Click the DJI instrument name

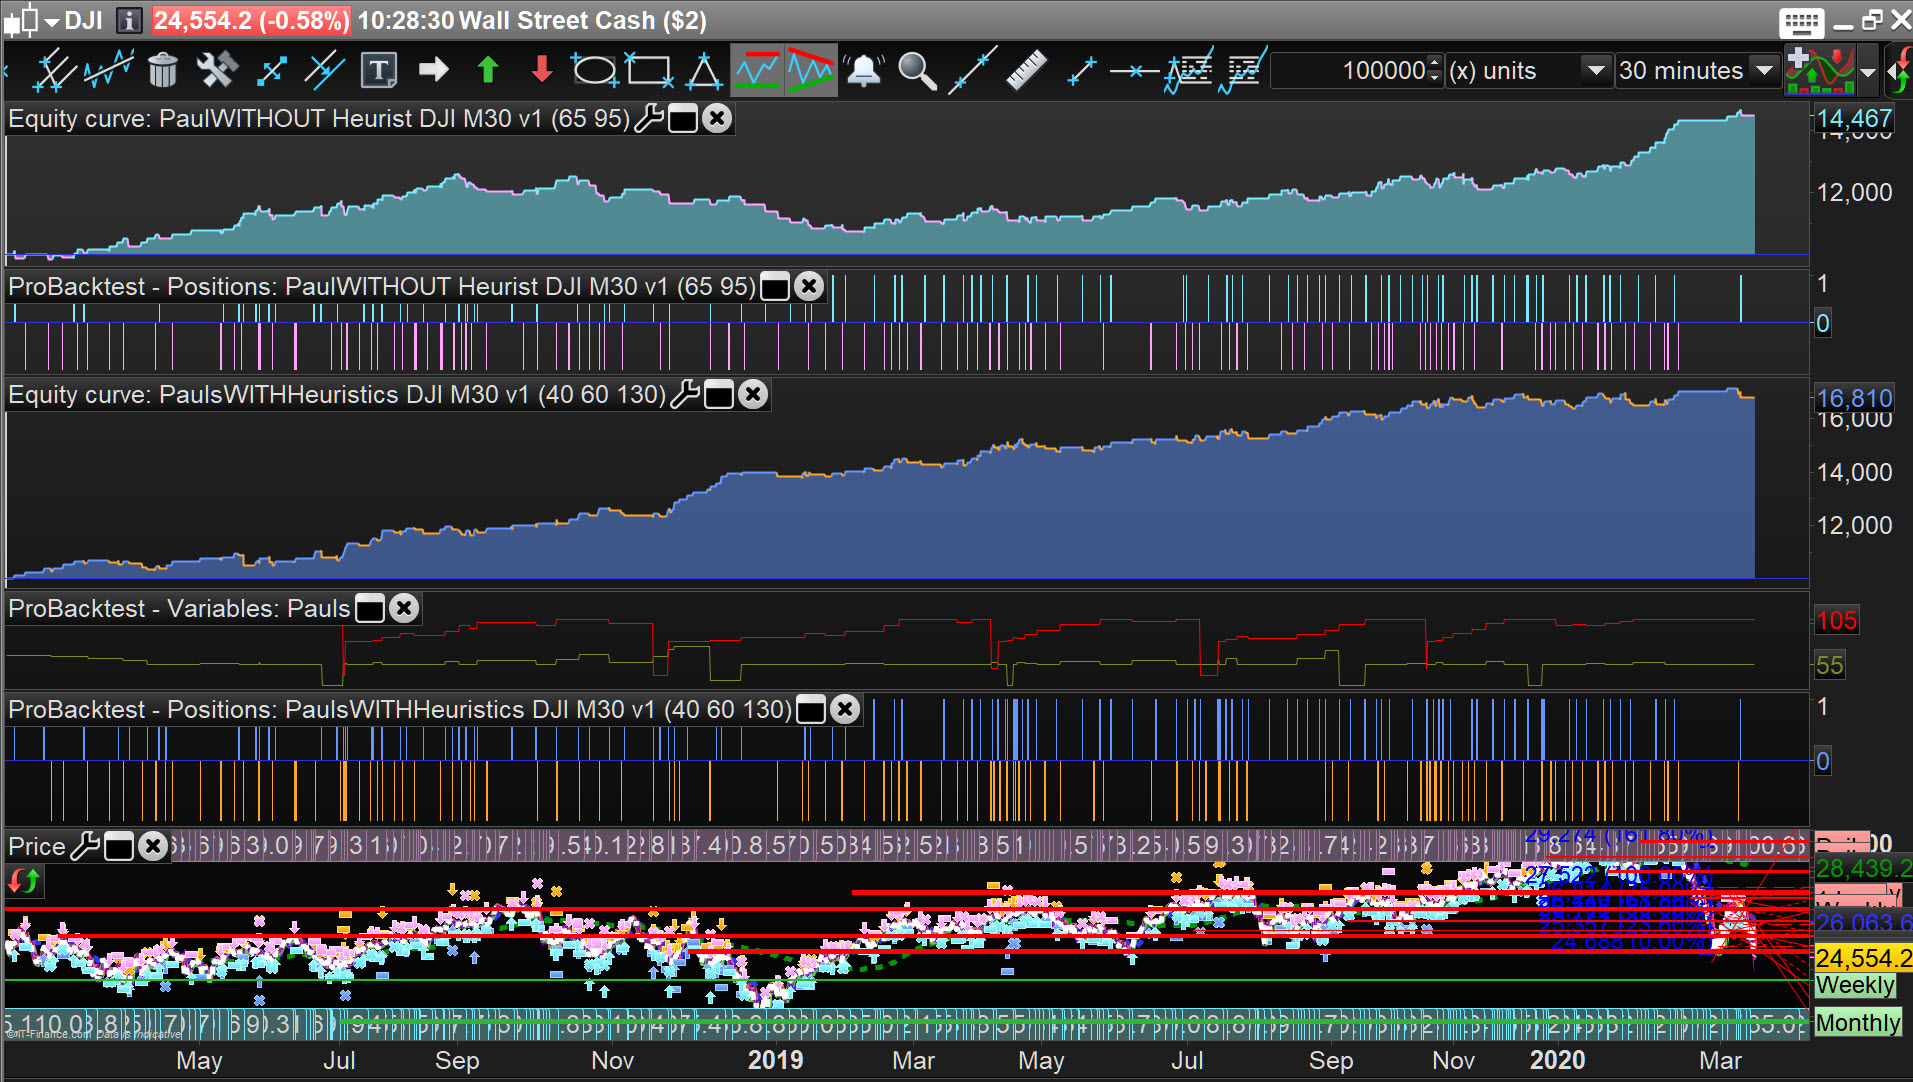(84, 20)
